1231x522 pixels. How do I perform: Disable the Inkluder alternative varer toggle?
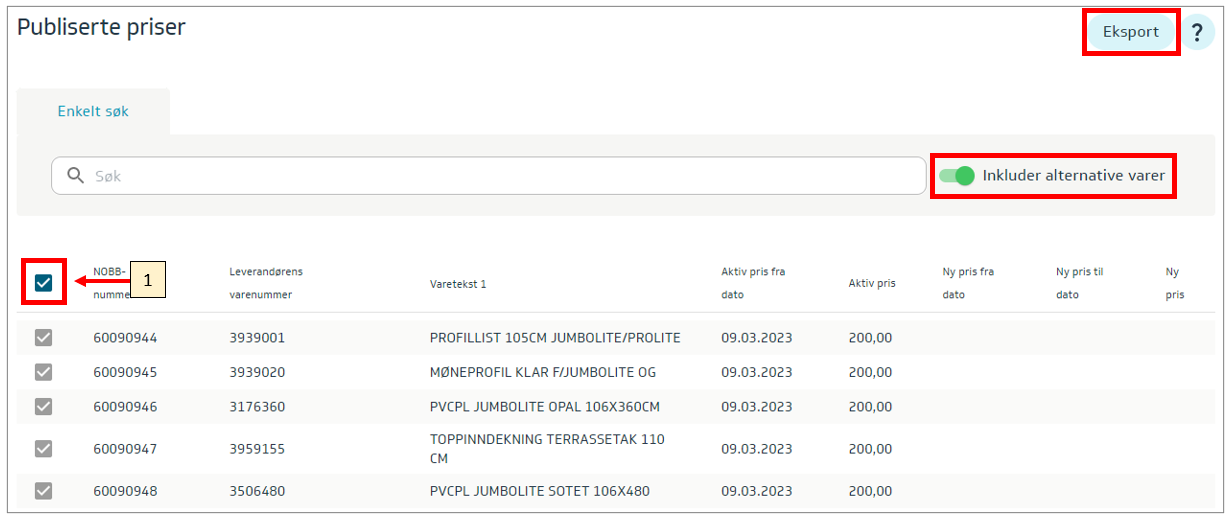coord(957,176)
